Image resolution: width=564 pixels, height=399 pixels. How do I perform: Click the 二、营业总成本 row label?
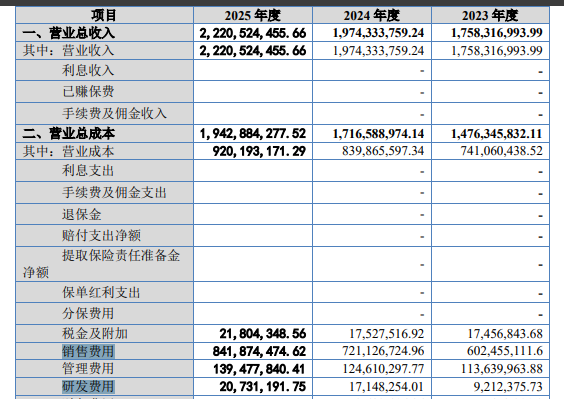[x=69, y=134]
